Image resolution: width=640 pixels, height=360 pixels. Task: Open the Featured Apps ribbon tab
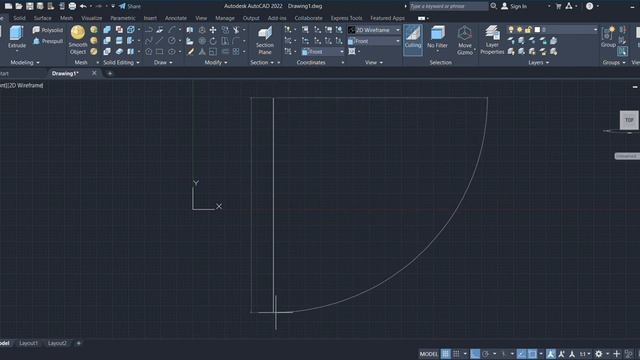point(387,18)
